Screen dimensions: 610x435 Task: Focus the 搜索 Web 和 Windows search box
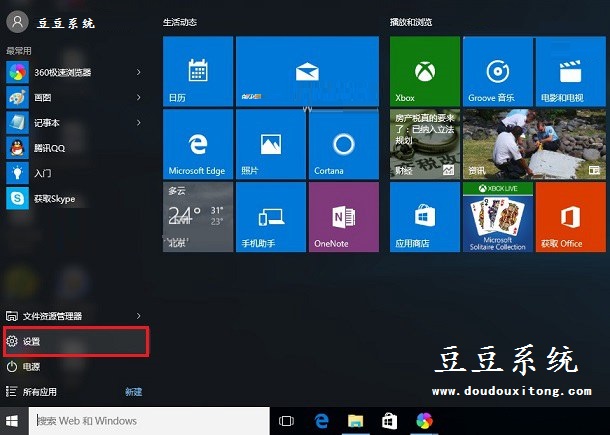click(149, 421)
